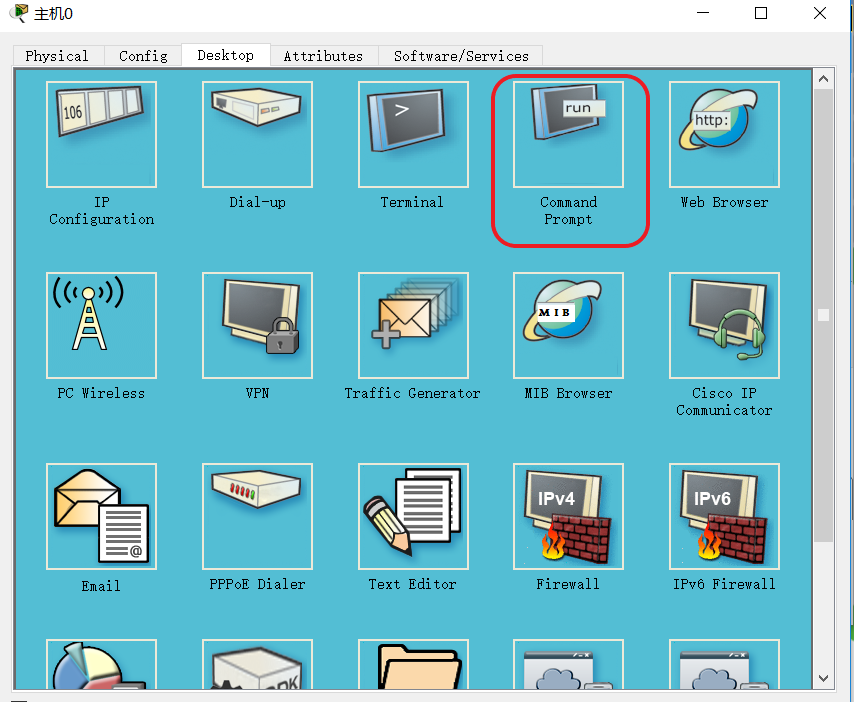Open the MIB Browser
The image size is (854, 702).
(568, 325)
